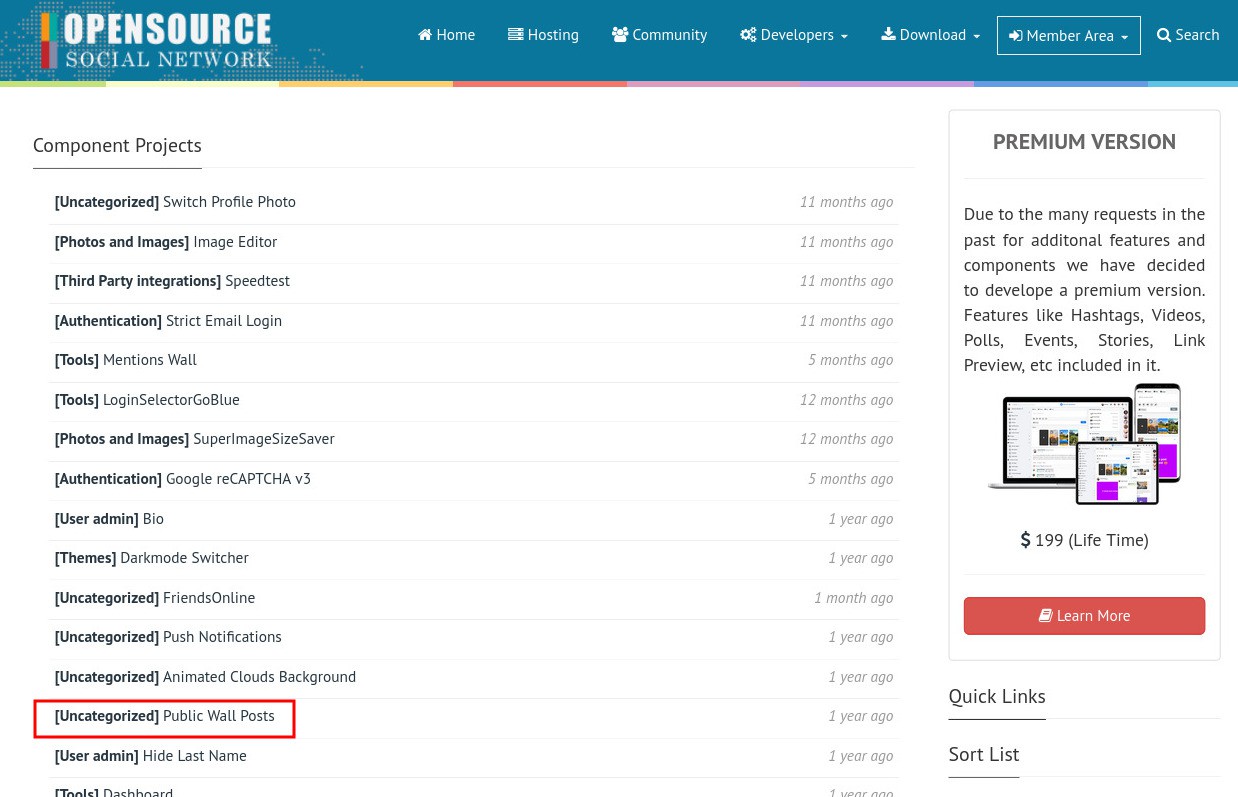1238x797 pixels.
Task: Click the Member Area sign-in icon
Action: 1016,36
